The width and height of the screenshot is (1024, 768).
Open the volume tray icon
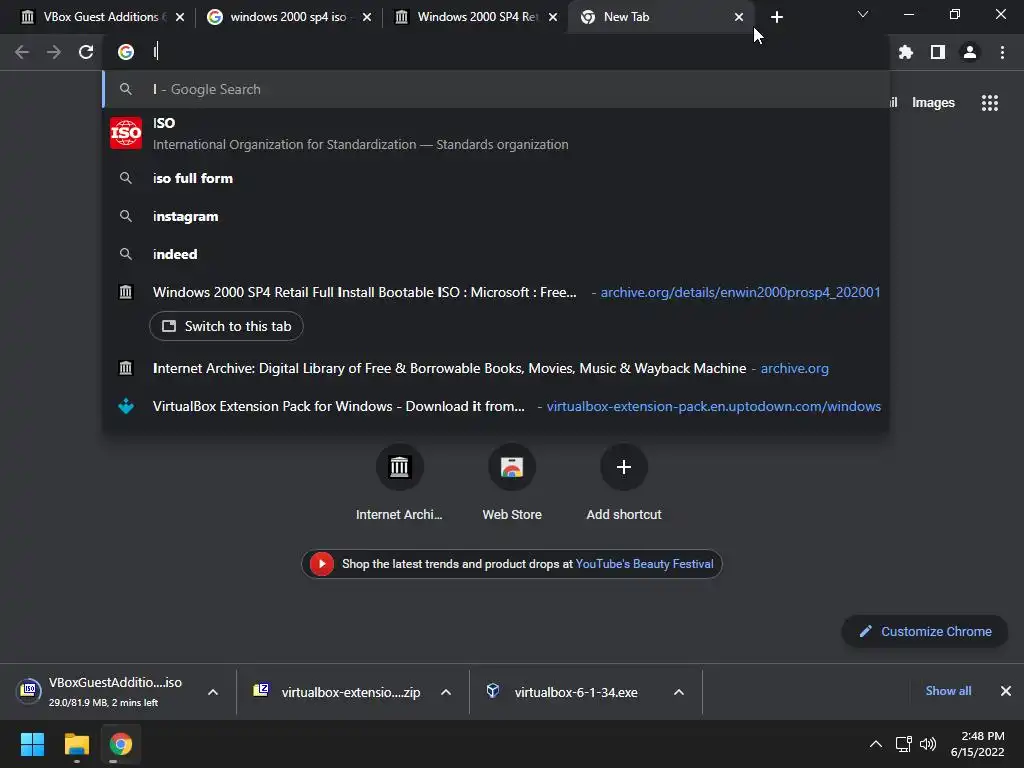[x=927, y=744]
